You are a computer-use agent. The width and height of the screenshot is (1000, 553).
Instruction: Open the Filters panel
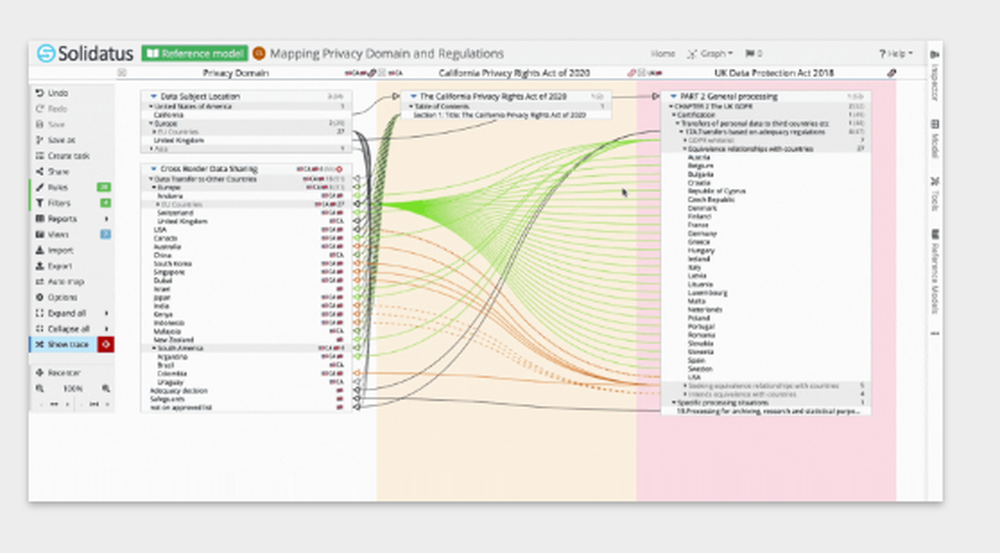click(x=71, y=203)
